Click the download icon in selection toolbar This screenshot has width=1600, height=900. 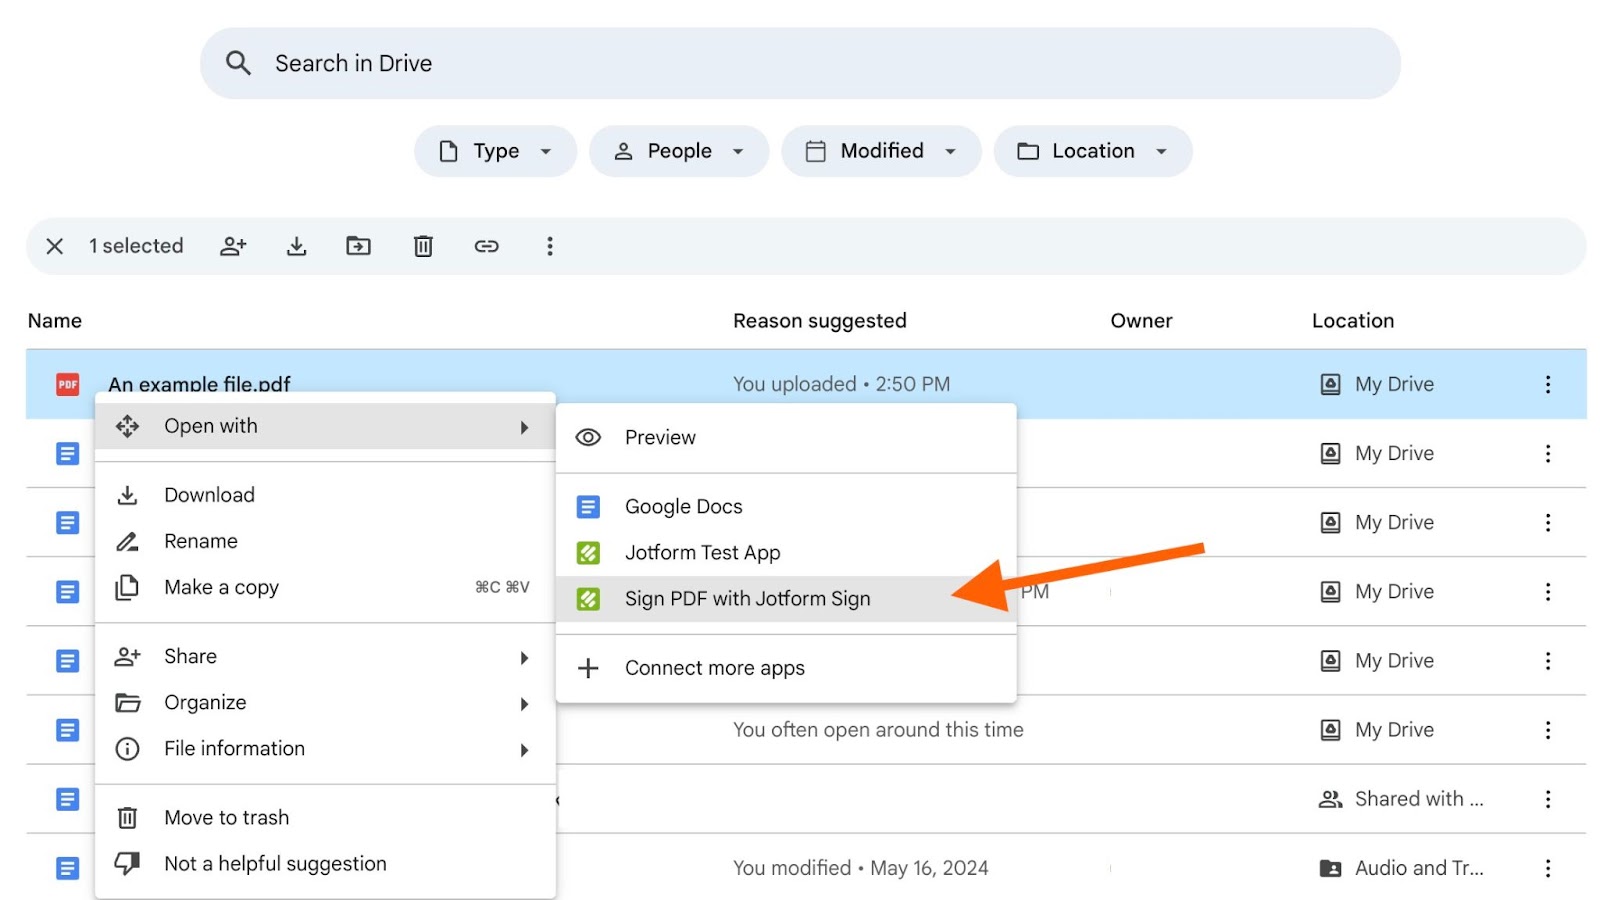tap(296, 246)
